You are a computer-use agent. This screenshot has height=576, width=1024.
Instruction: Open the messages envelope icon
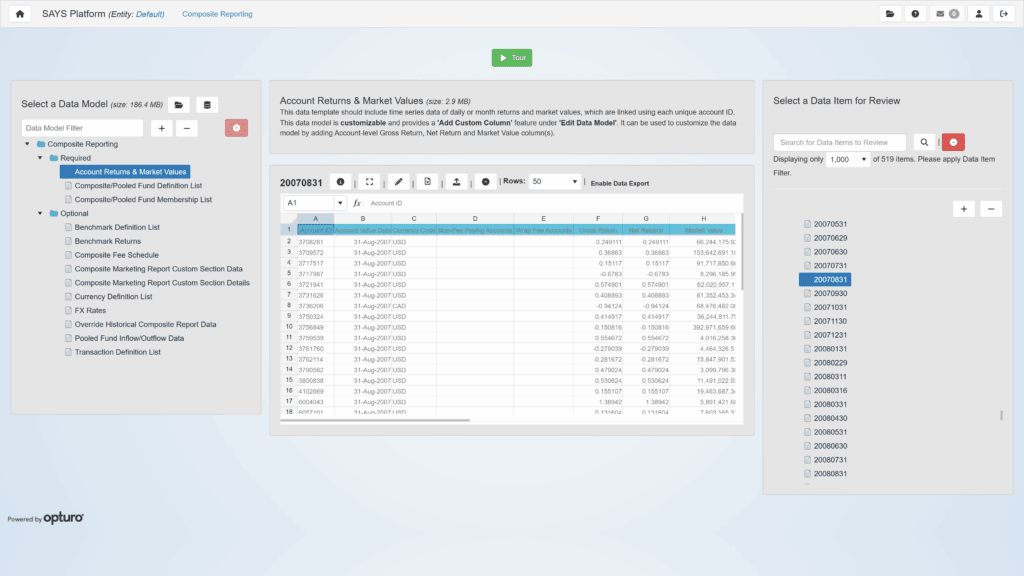click(946, 14)
